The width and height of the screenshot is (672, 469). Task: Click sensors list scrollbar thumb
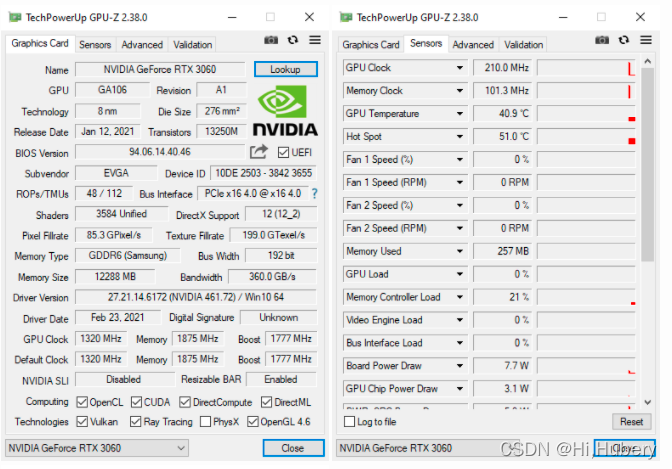(x=648, y=164)
